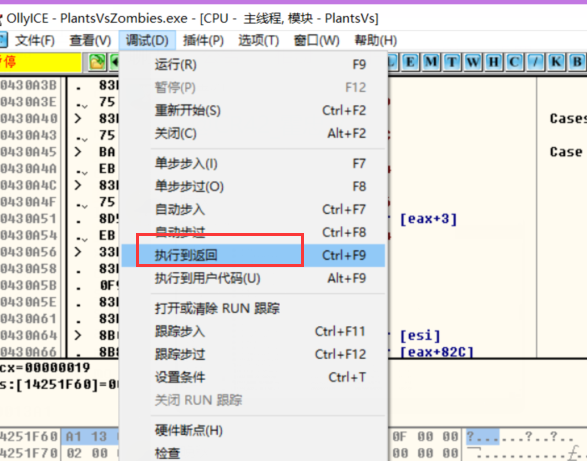Open CPU window C toolbar button

coord(514,62)
